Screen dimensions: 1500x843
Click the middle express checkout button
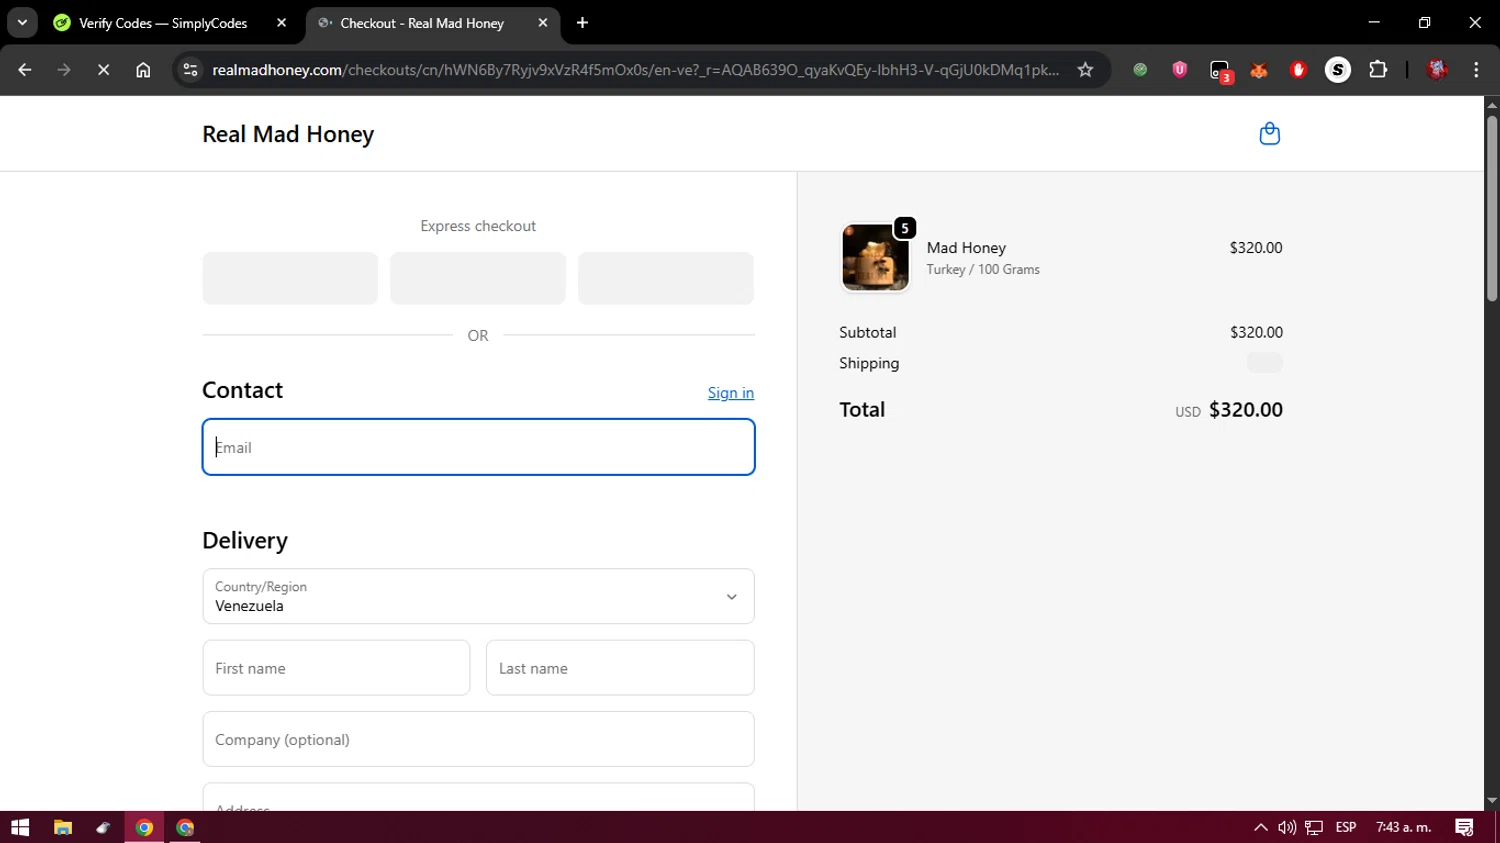click(x=478, y=278)
